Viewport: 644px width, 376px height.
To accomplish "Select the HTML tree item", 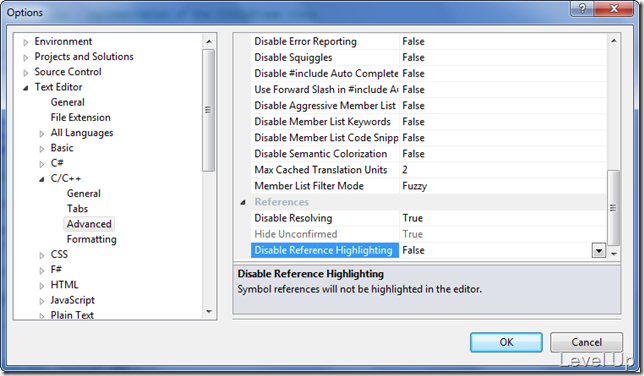I will [64, 285].
